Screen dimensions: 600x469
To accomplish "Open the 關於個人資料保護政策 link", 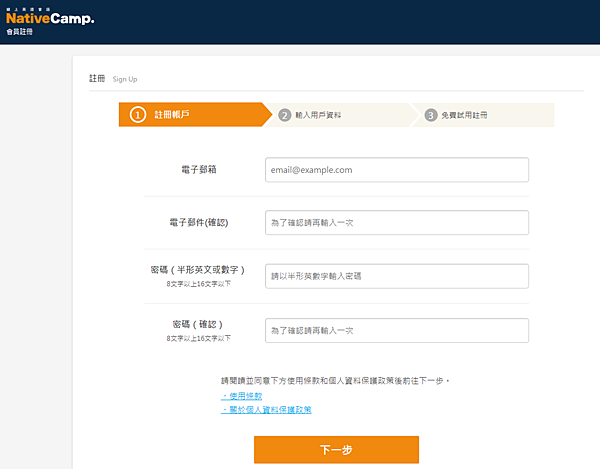I will coord(267,409).
